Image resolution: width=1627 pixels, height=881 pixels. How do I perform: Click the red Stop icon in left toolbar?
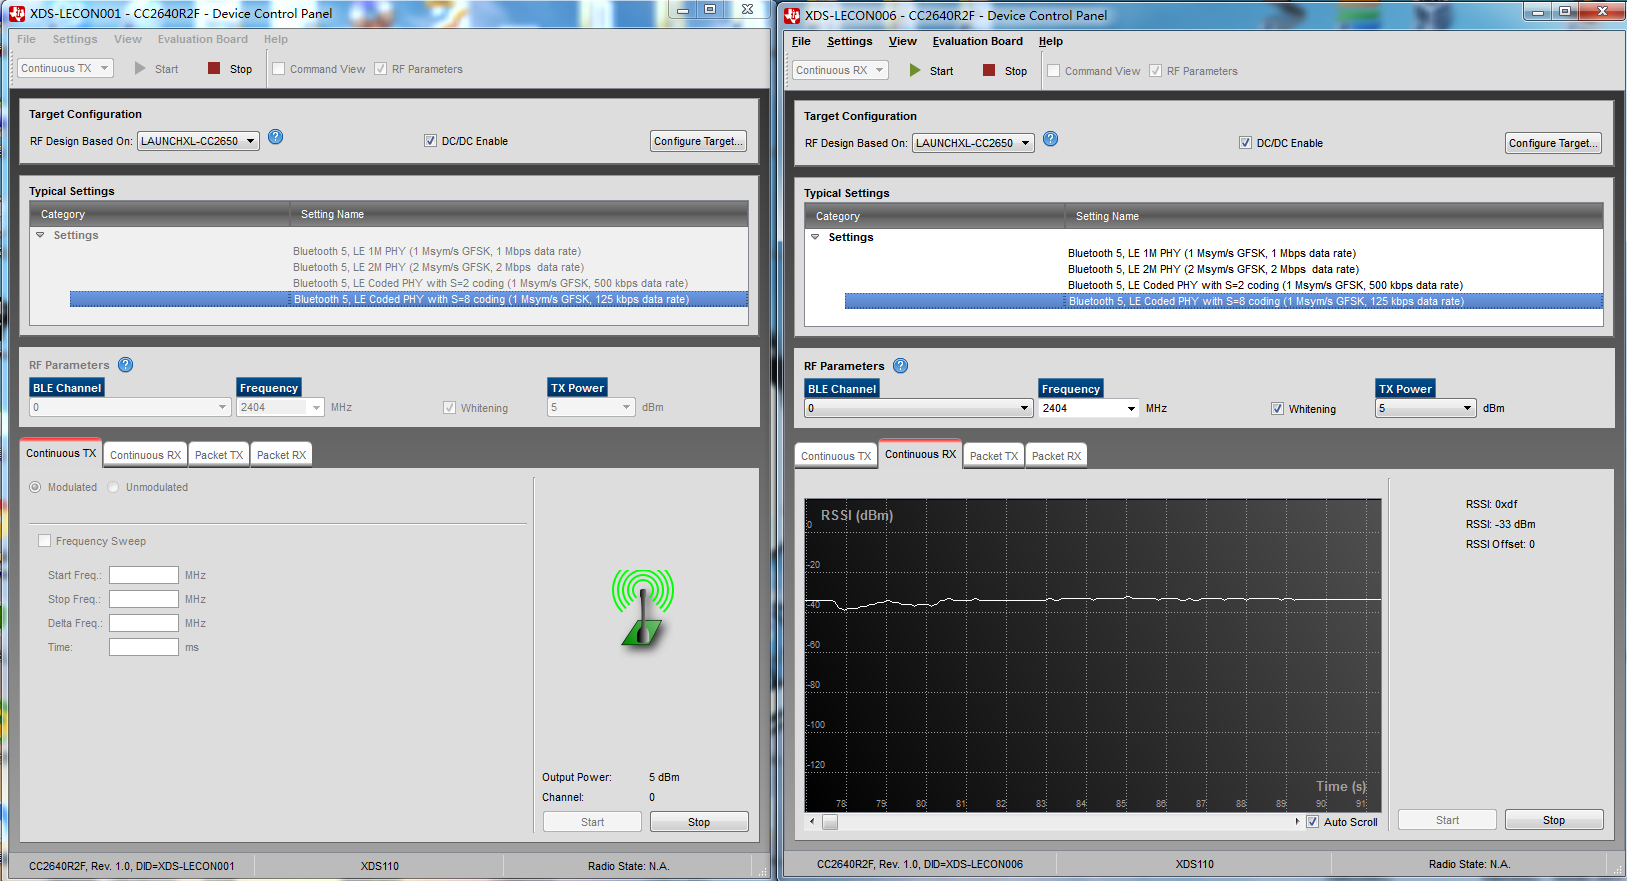coord(214,69)
